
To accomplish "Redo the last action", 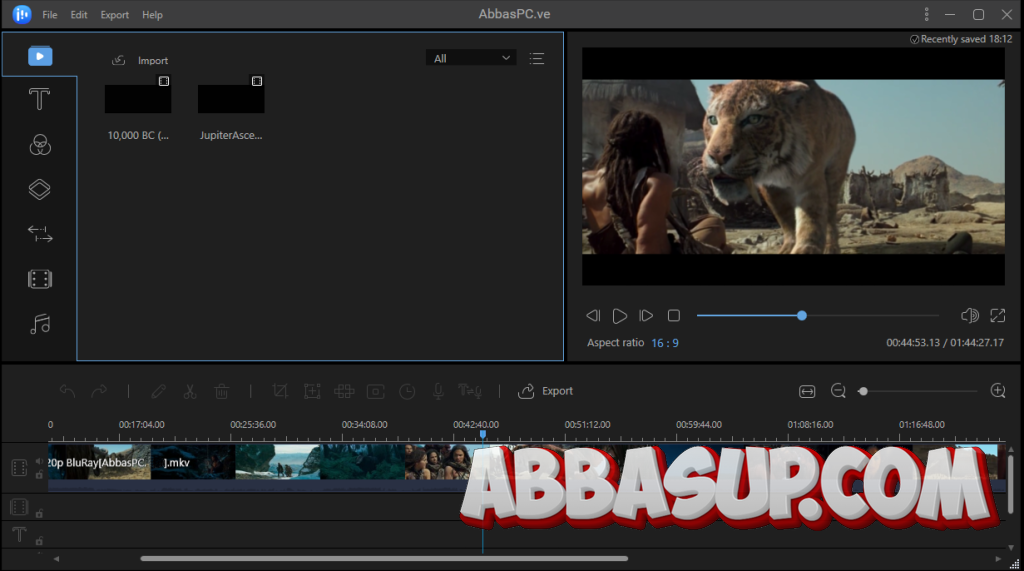I will [x=99, y=391].
